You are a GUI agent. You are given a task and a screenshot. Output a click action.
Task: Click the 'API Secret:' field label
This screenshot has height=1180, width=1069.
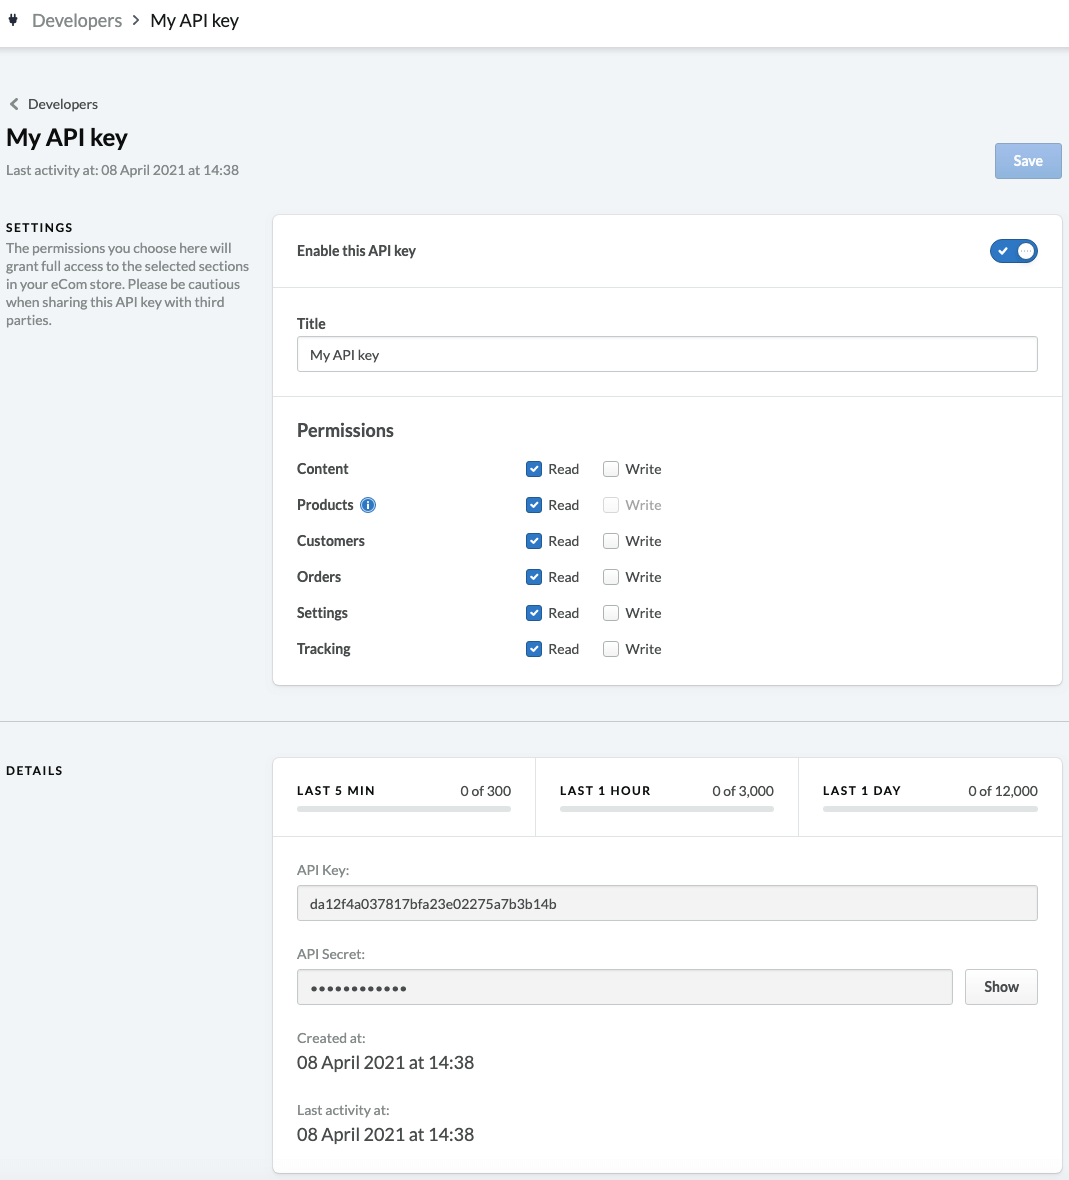331,954
